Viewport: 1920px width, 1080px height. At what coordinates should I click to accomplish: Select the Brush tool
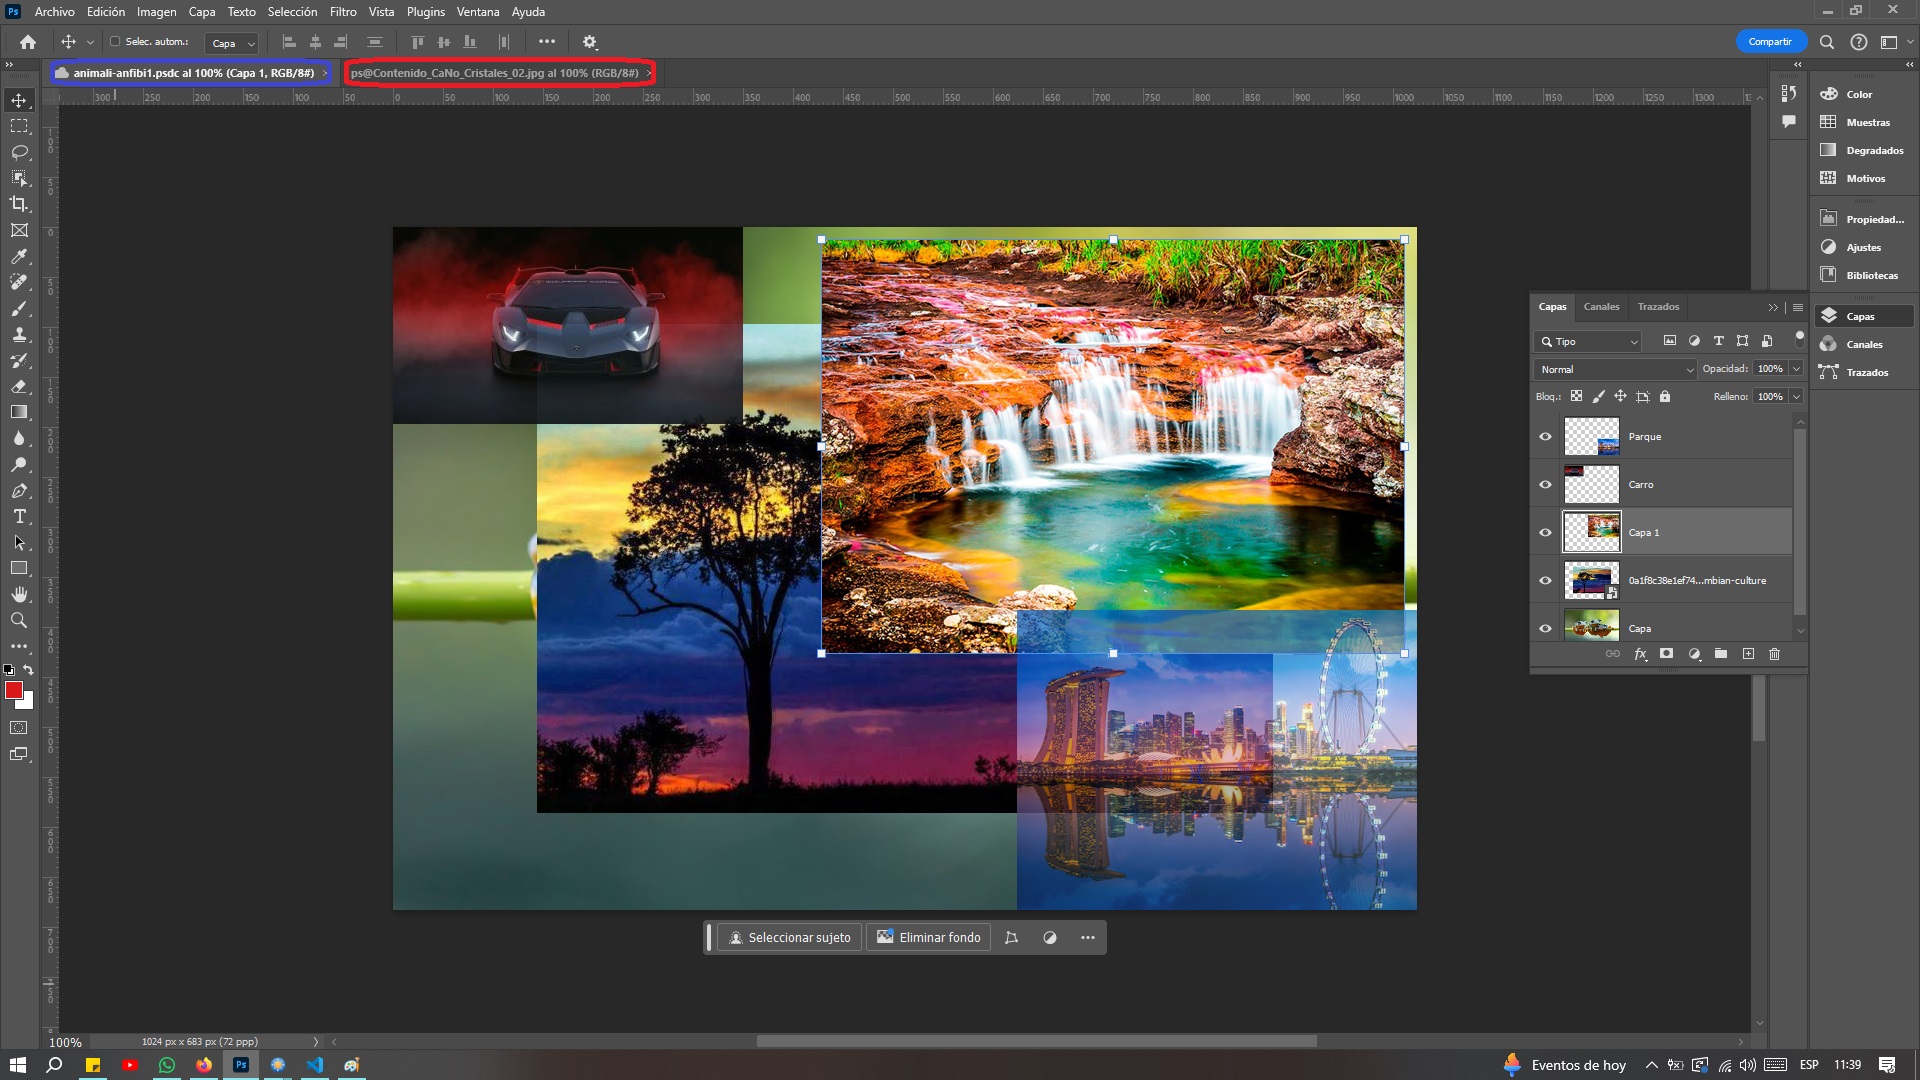pyautogui.click(x=19, y=309)
